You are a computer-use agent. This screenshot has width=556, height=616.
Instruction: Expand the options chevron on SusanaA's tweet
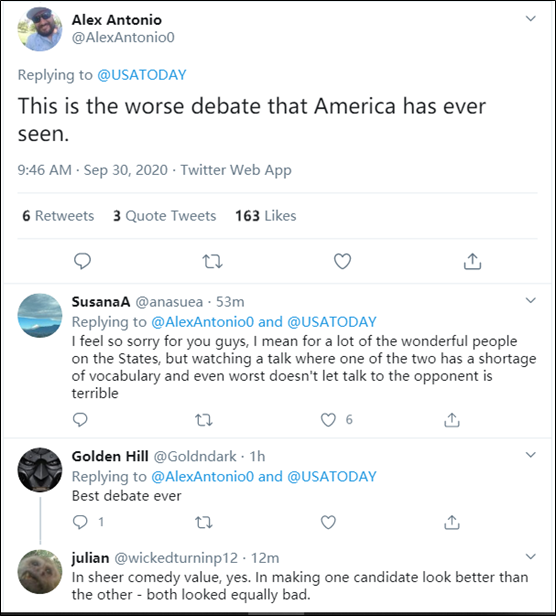click(531, 301)
